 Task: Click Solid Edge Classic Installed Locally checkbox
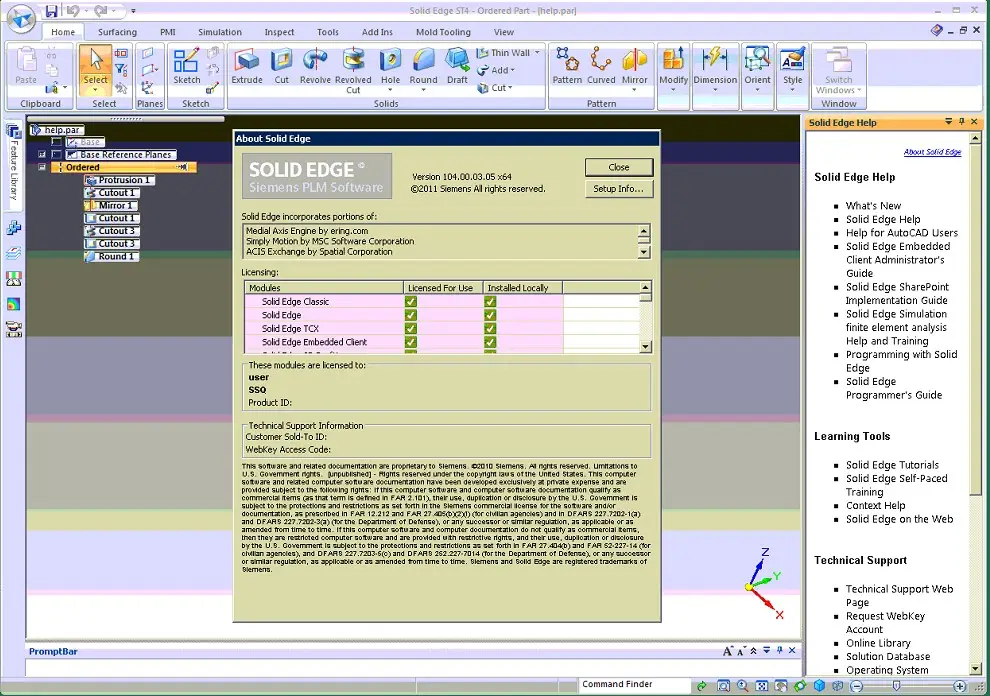coord(490,301)
